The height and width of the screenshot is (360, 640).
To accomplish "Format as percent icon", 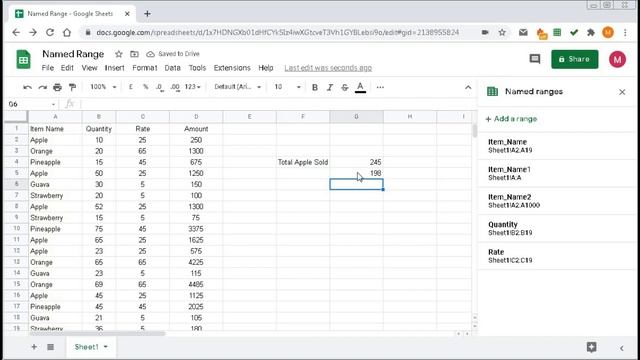I will [145, 87].
